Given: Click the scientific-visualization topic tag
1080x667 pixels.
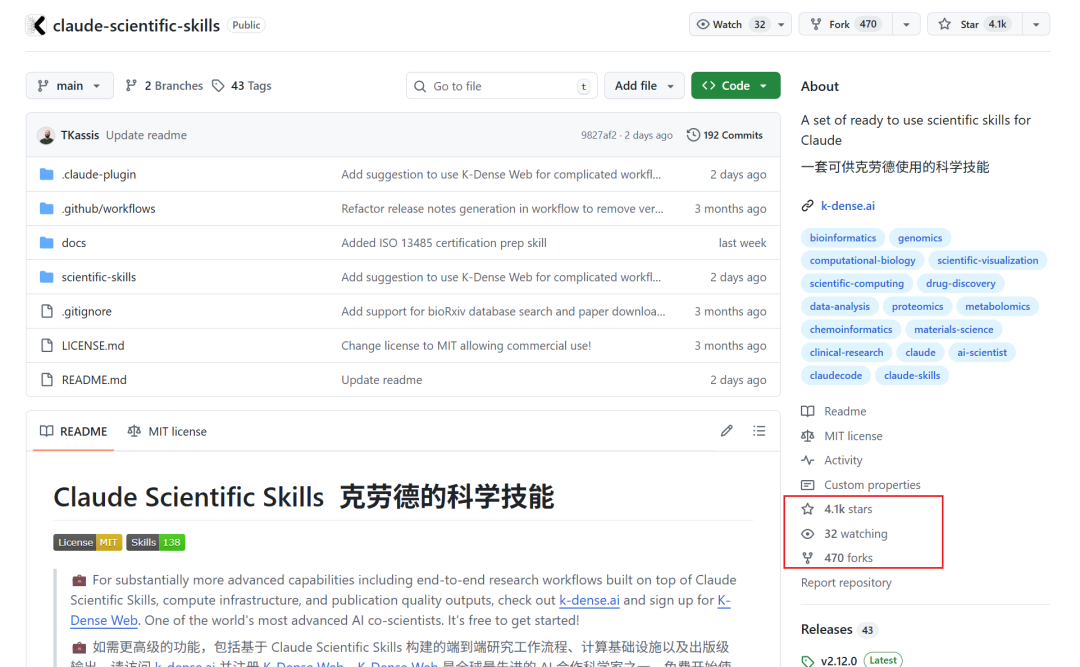Looking at the screenshot, I should [x=987, y=260].
